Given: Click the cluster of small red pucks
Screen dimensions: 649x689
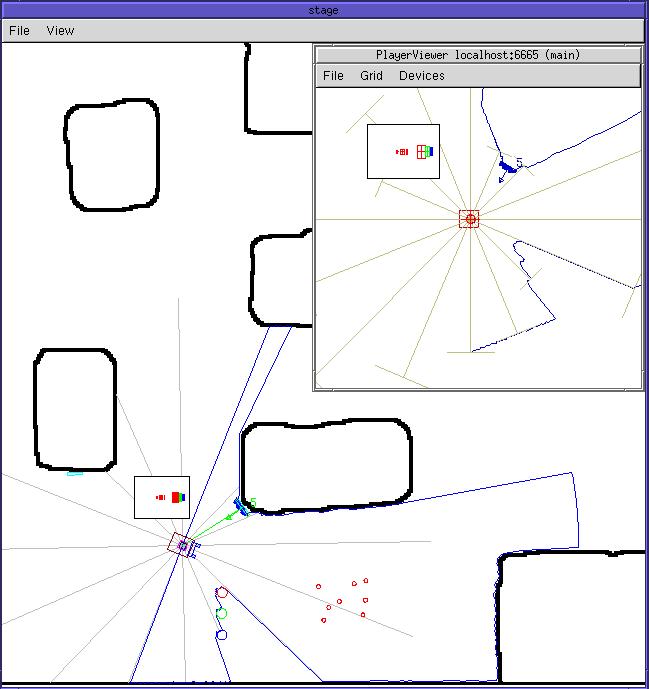Looking at the screenshot, I should (344, 600).
